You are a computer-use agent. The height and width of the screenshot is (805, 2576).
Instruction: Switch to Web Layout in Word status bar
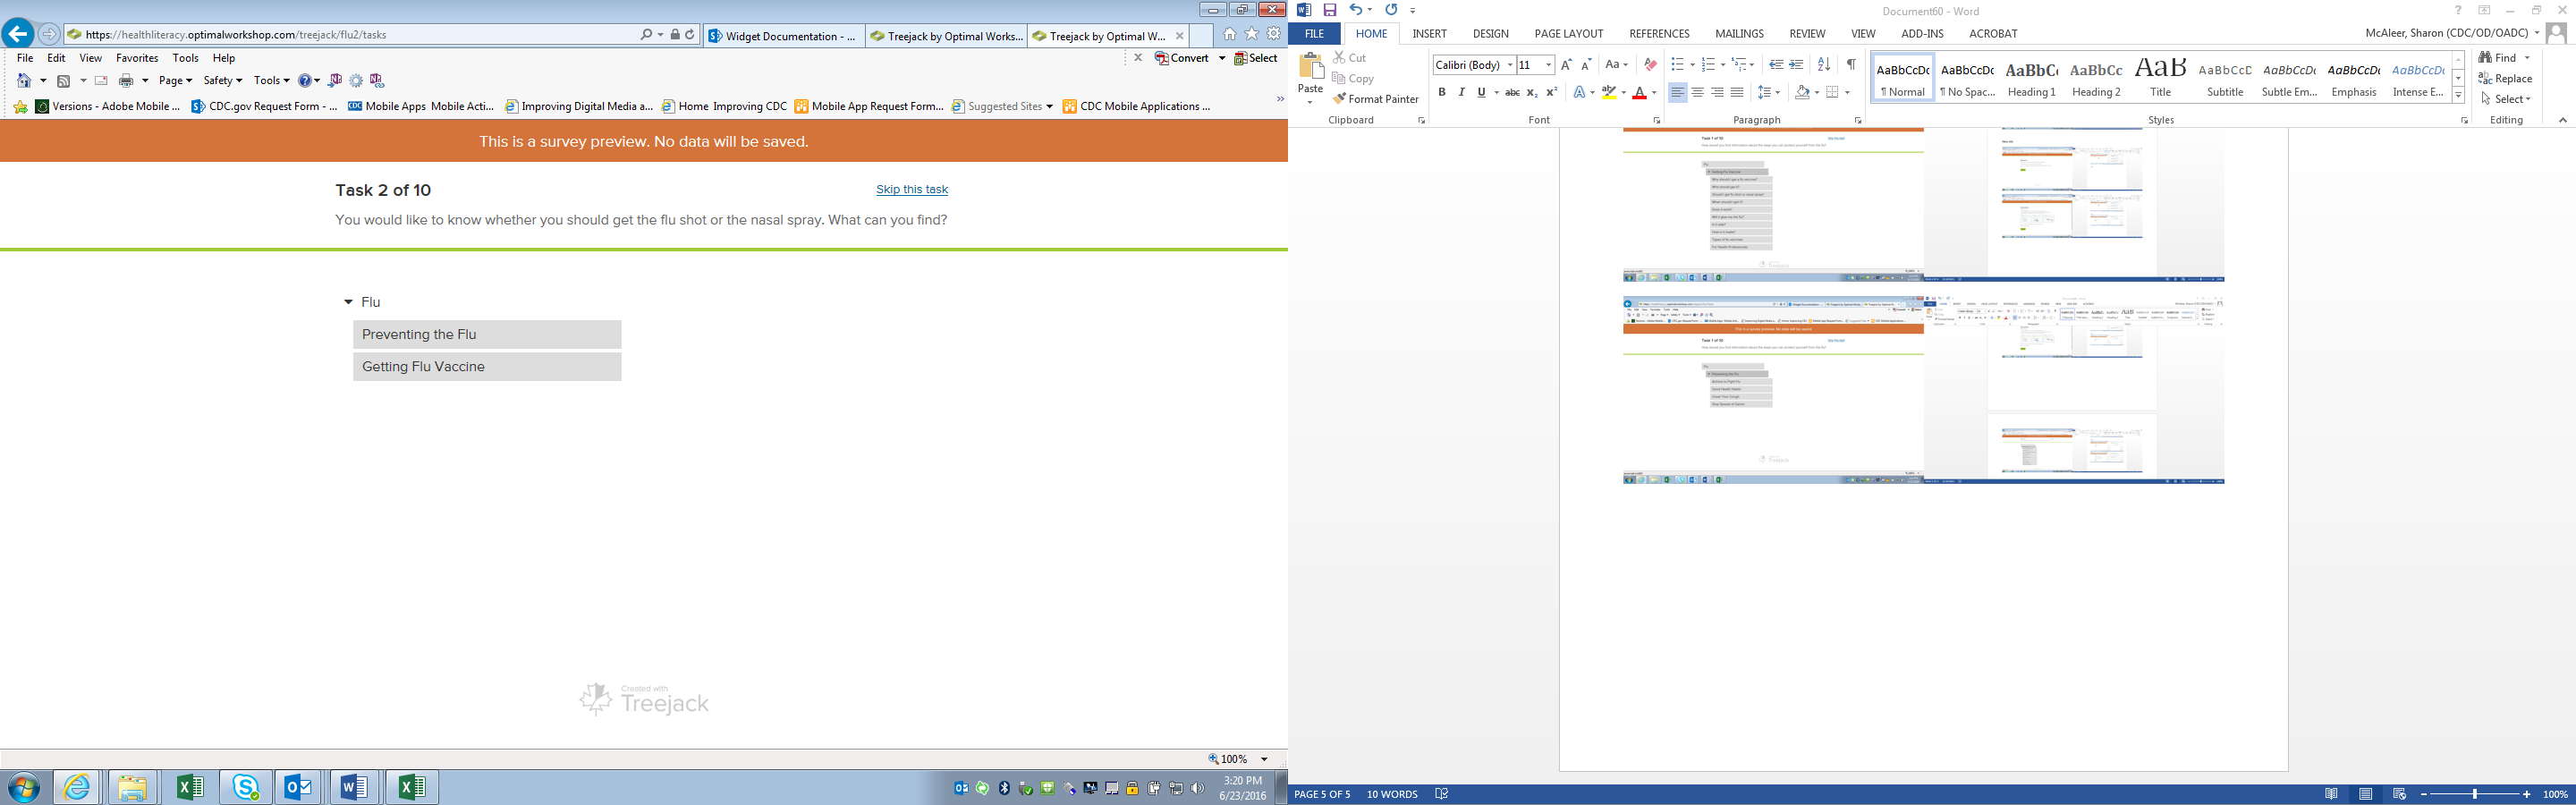pyautogui.click(x=2399, y=795)
